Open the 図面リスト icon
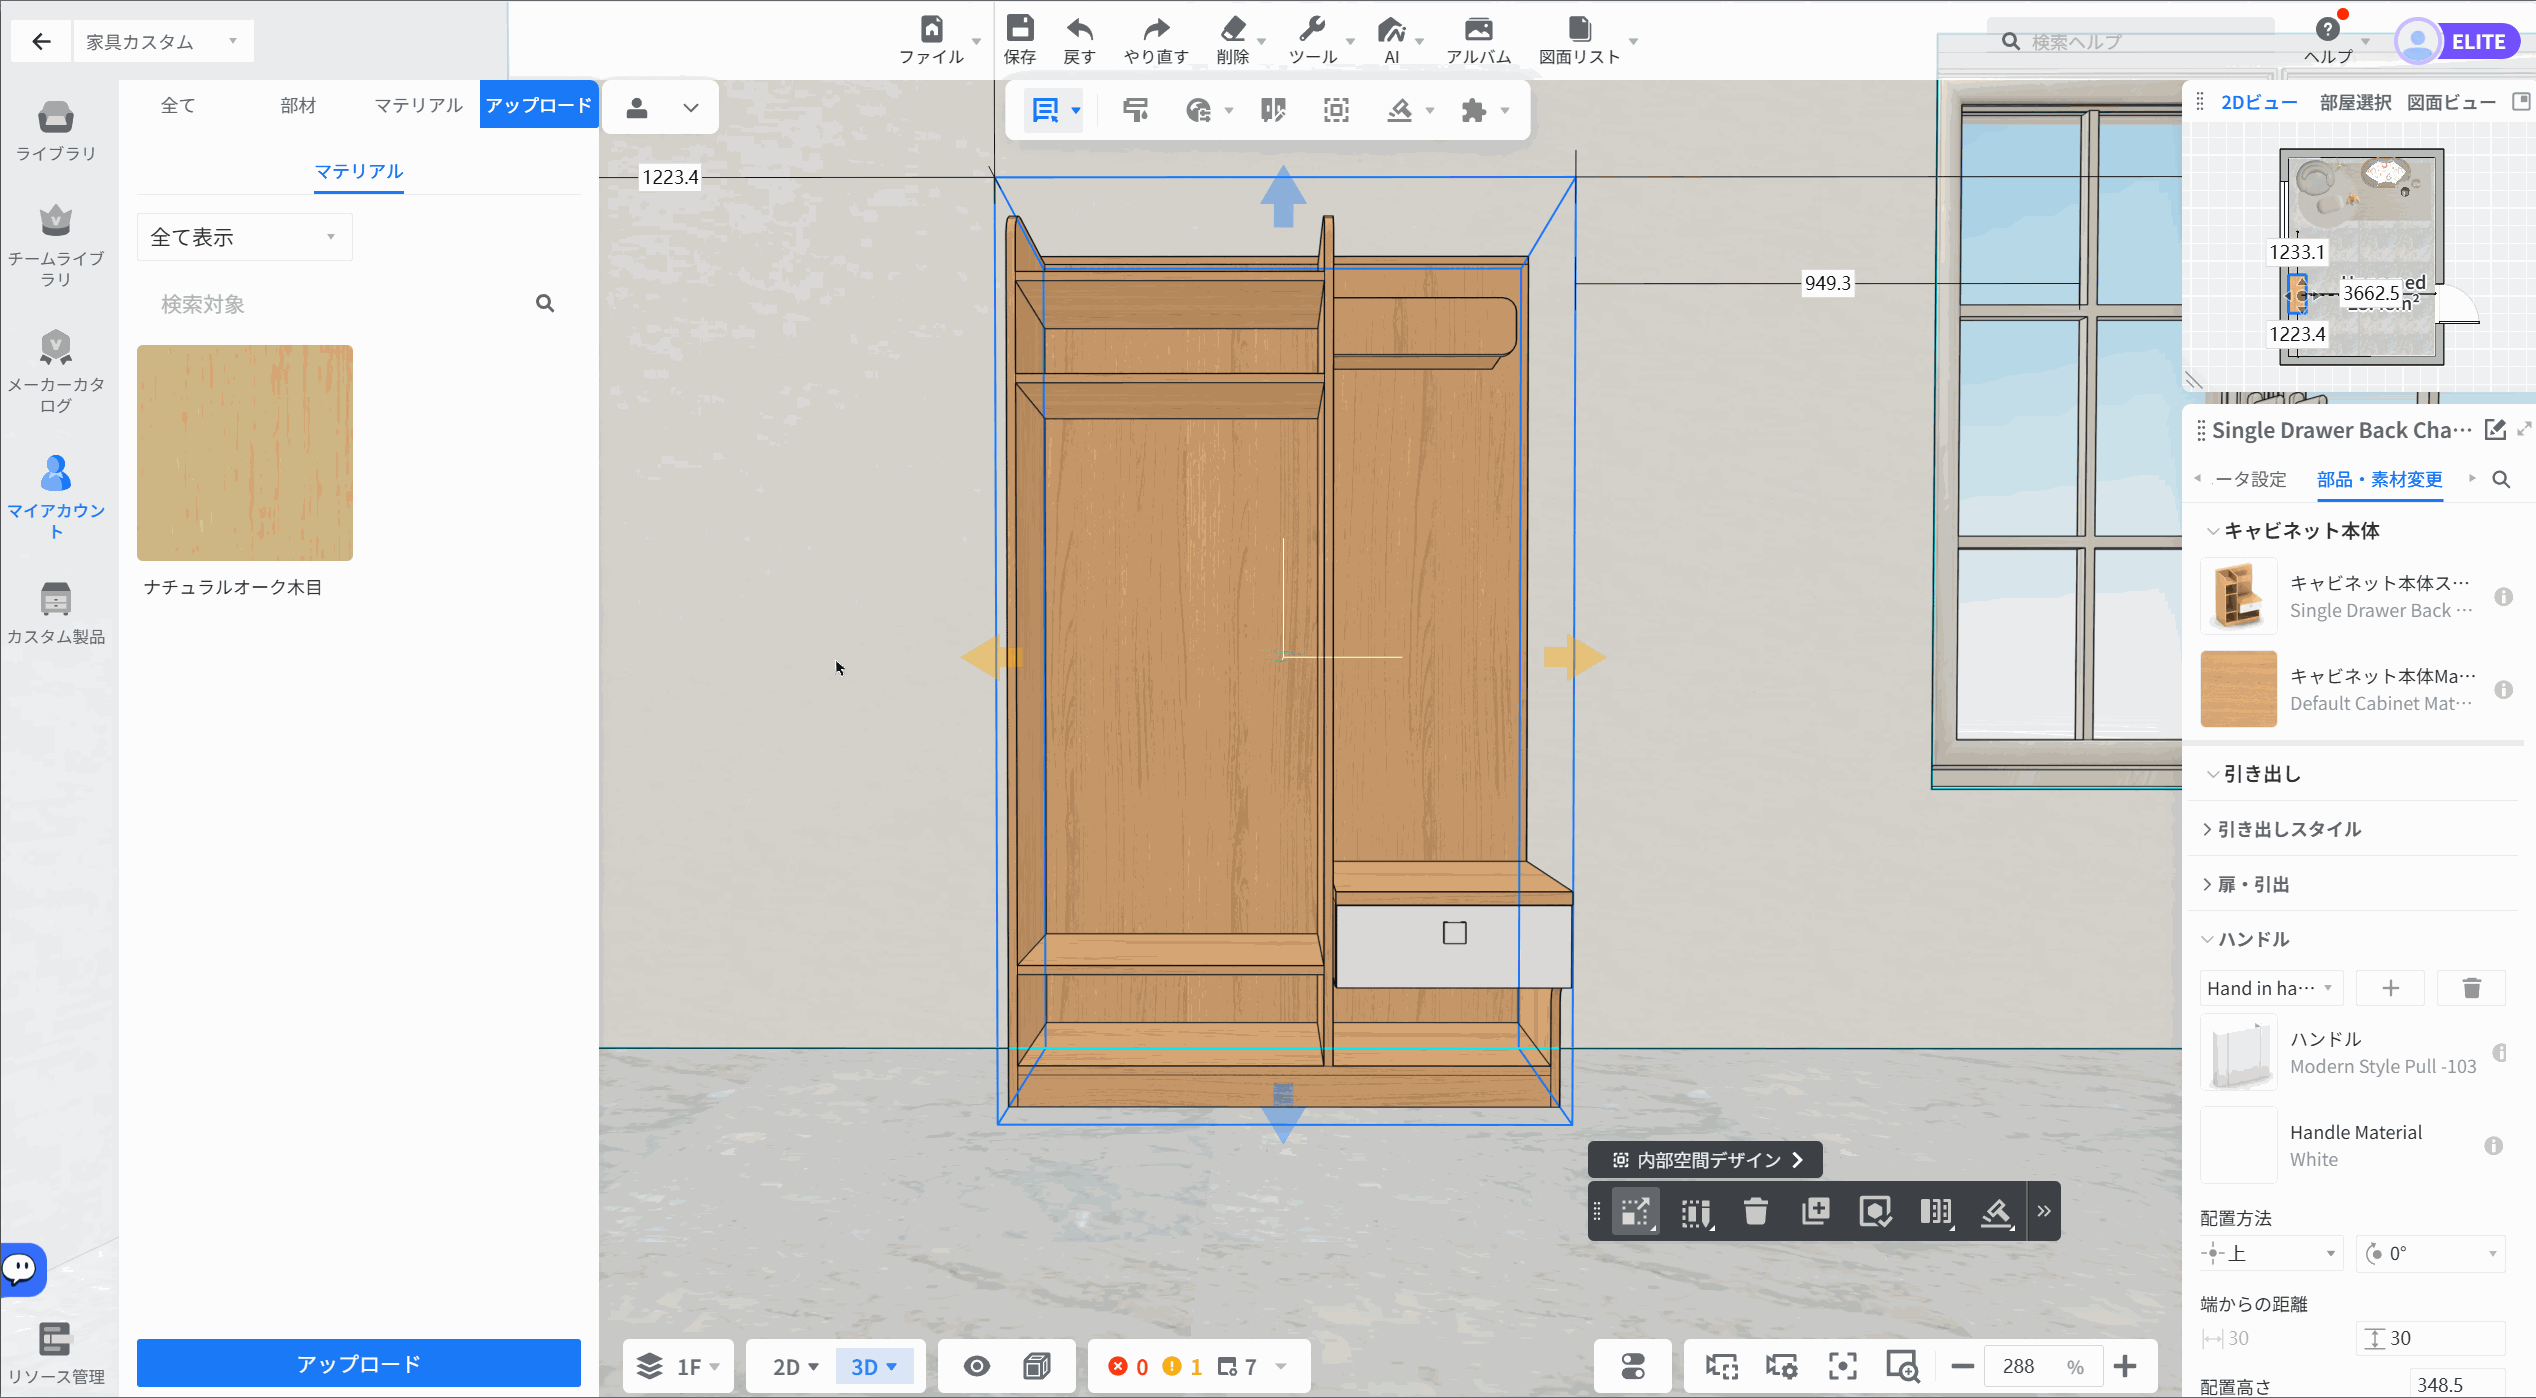 point(1579,28)
